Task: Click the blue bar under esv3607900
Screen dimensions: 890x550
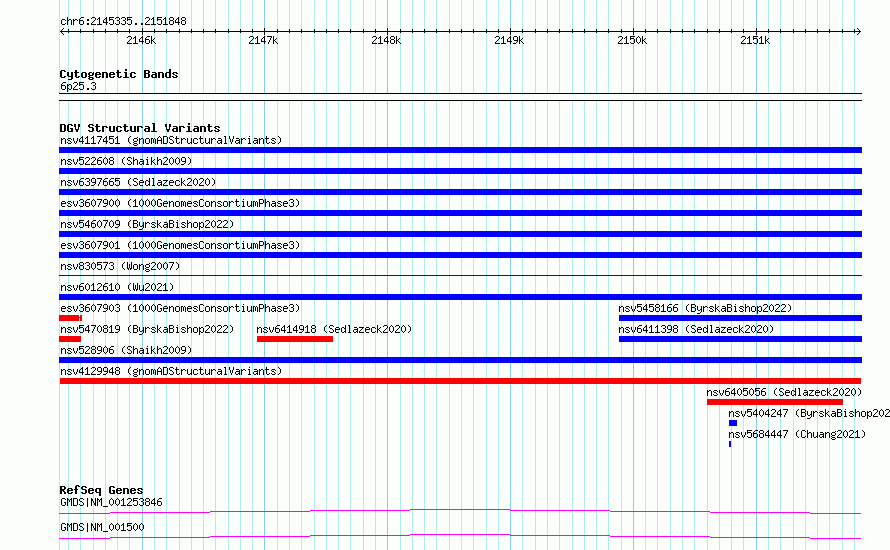Action: tap(460, 213)
